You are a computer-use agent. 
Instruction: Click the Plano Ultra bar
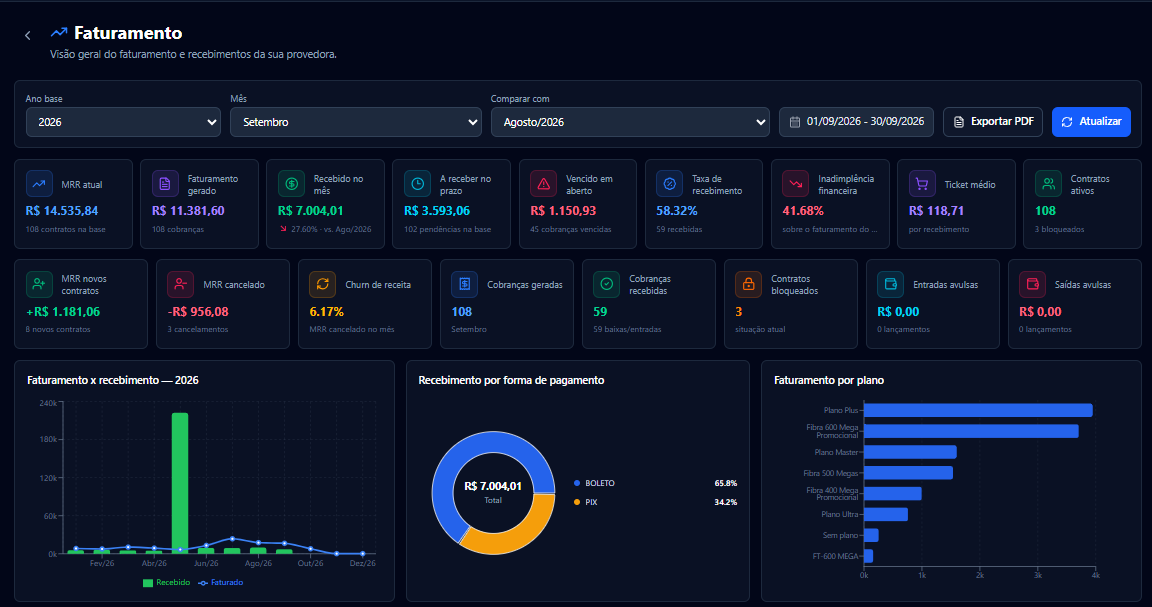[886, 514]
